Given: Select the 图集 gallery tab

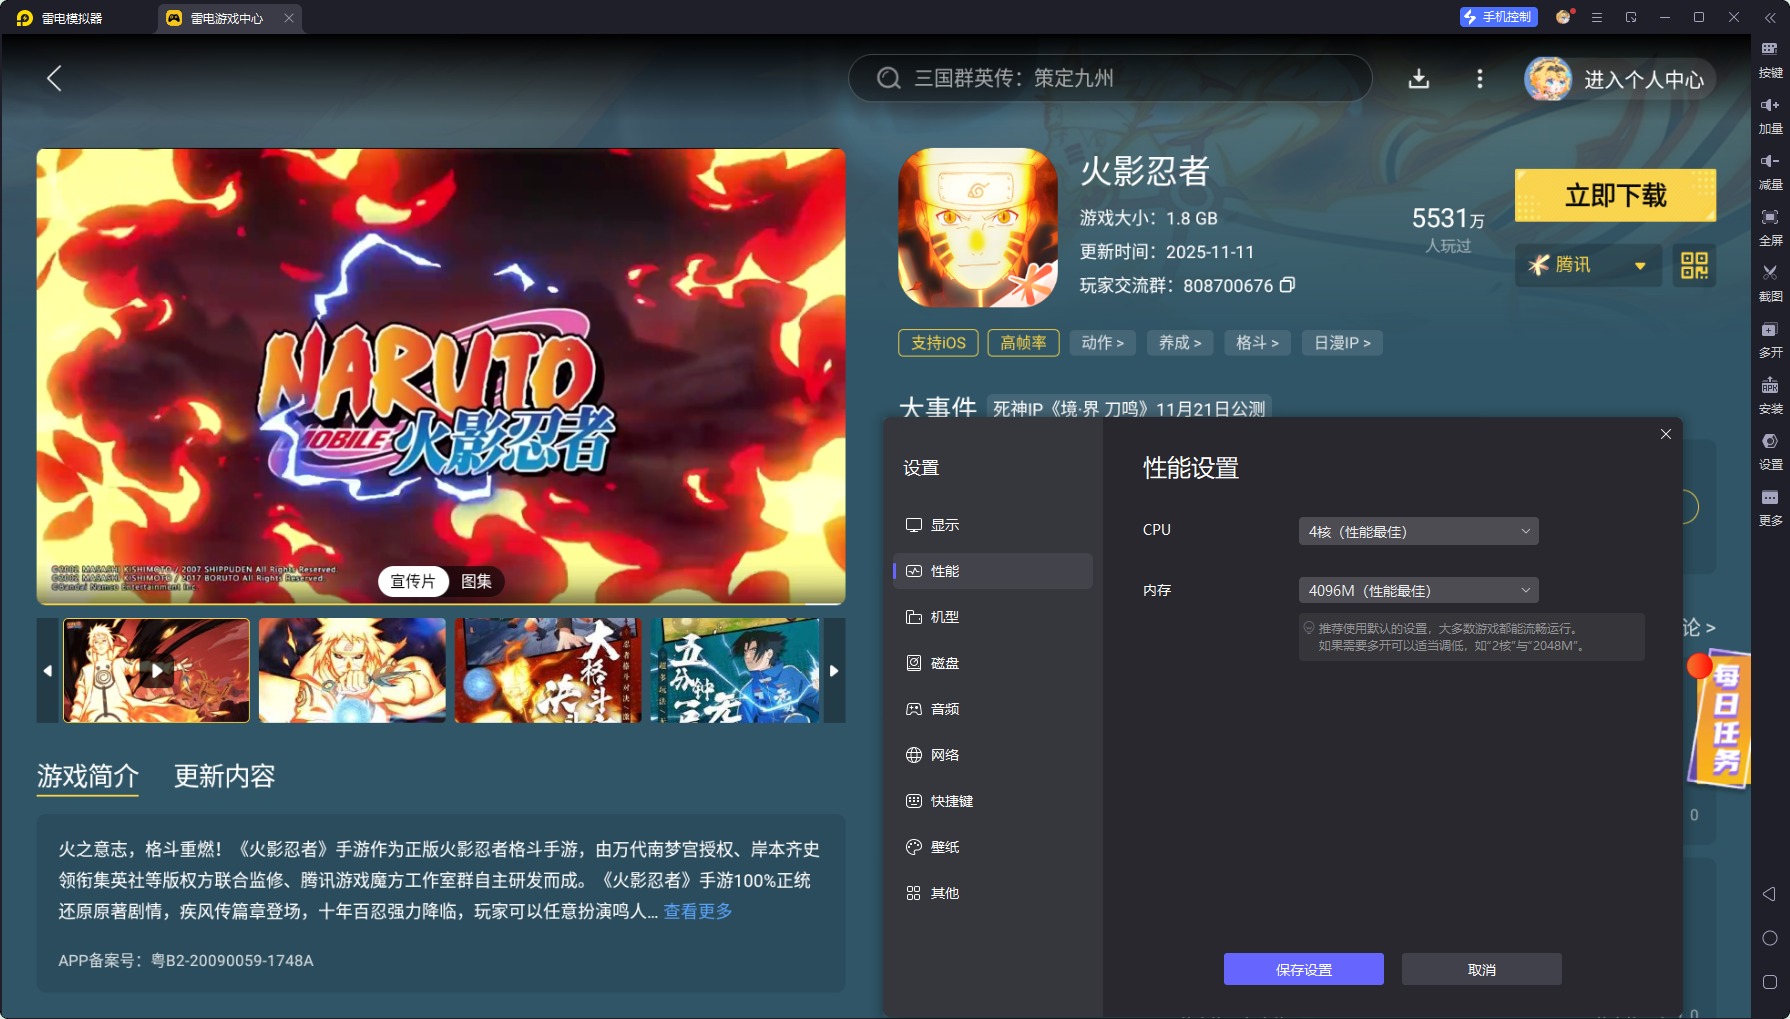Looking at the screenshot, I should [x=476, y=581].
